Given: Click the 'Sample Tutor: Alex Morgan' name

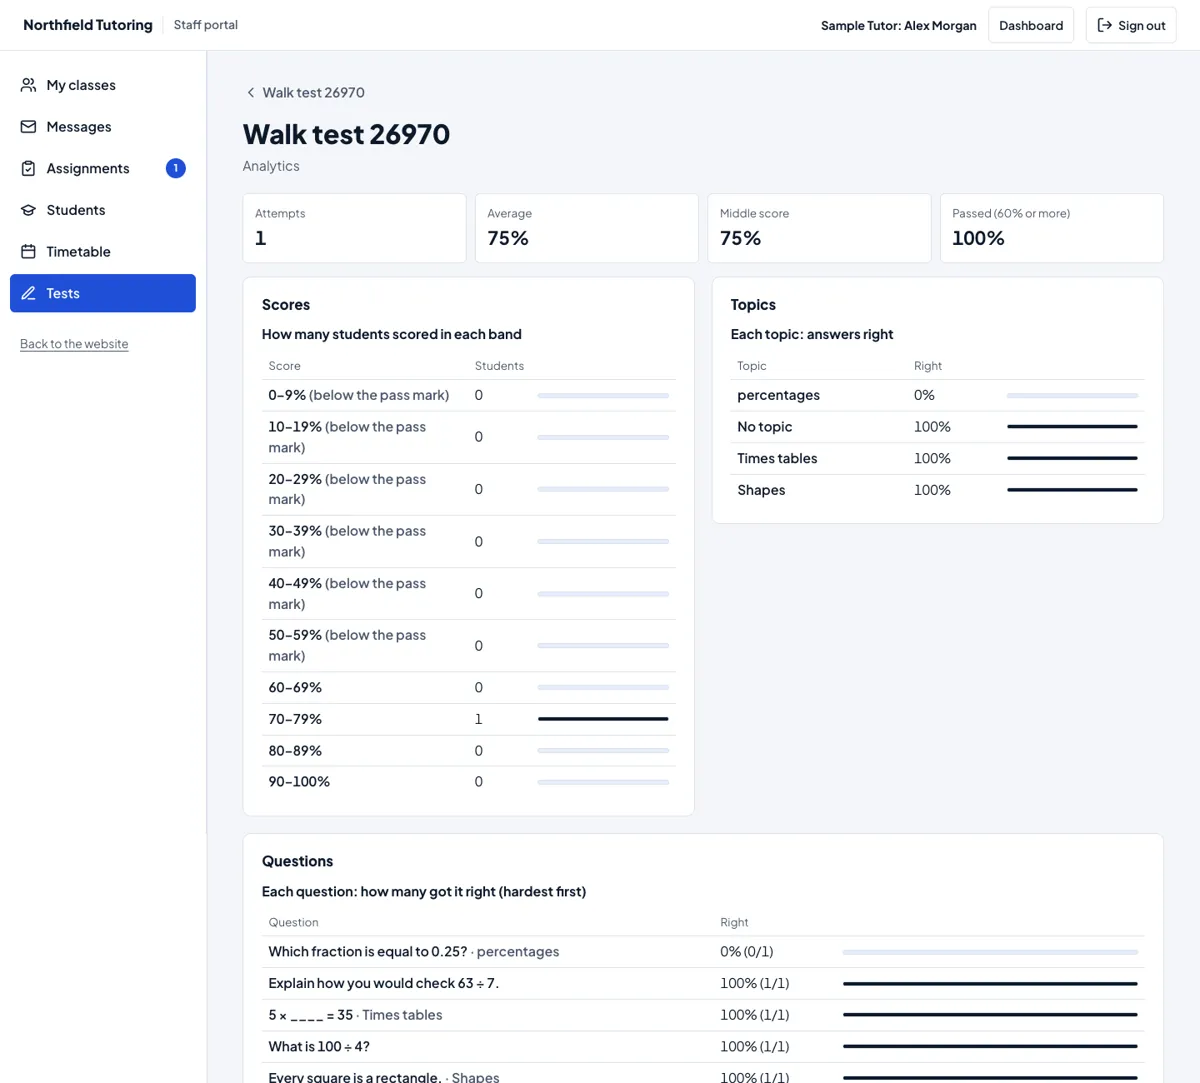Looking at the screenshot, I should coord(898,26).
